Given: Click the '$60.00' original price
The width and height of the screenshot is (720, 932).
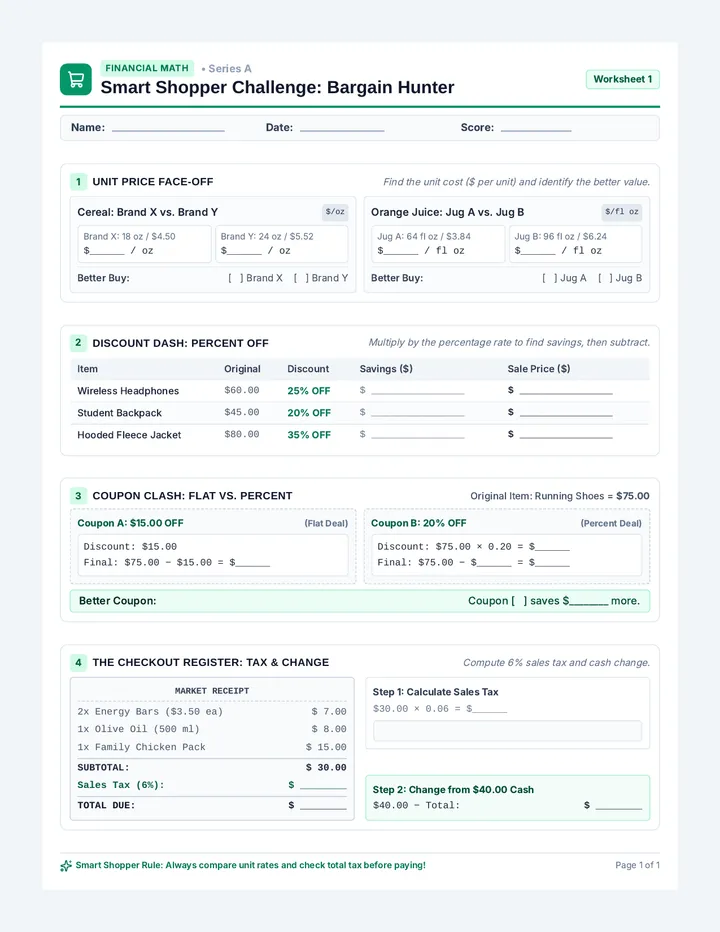Looking at the screenshot, I should tap(241, 391).
